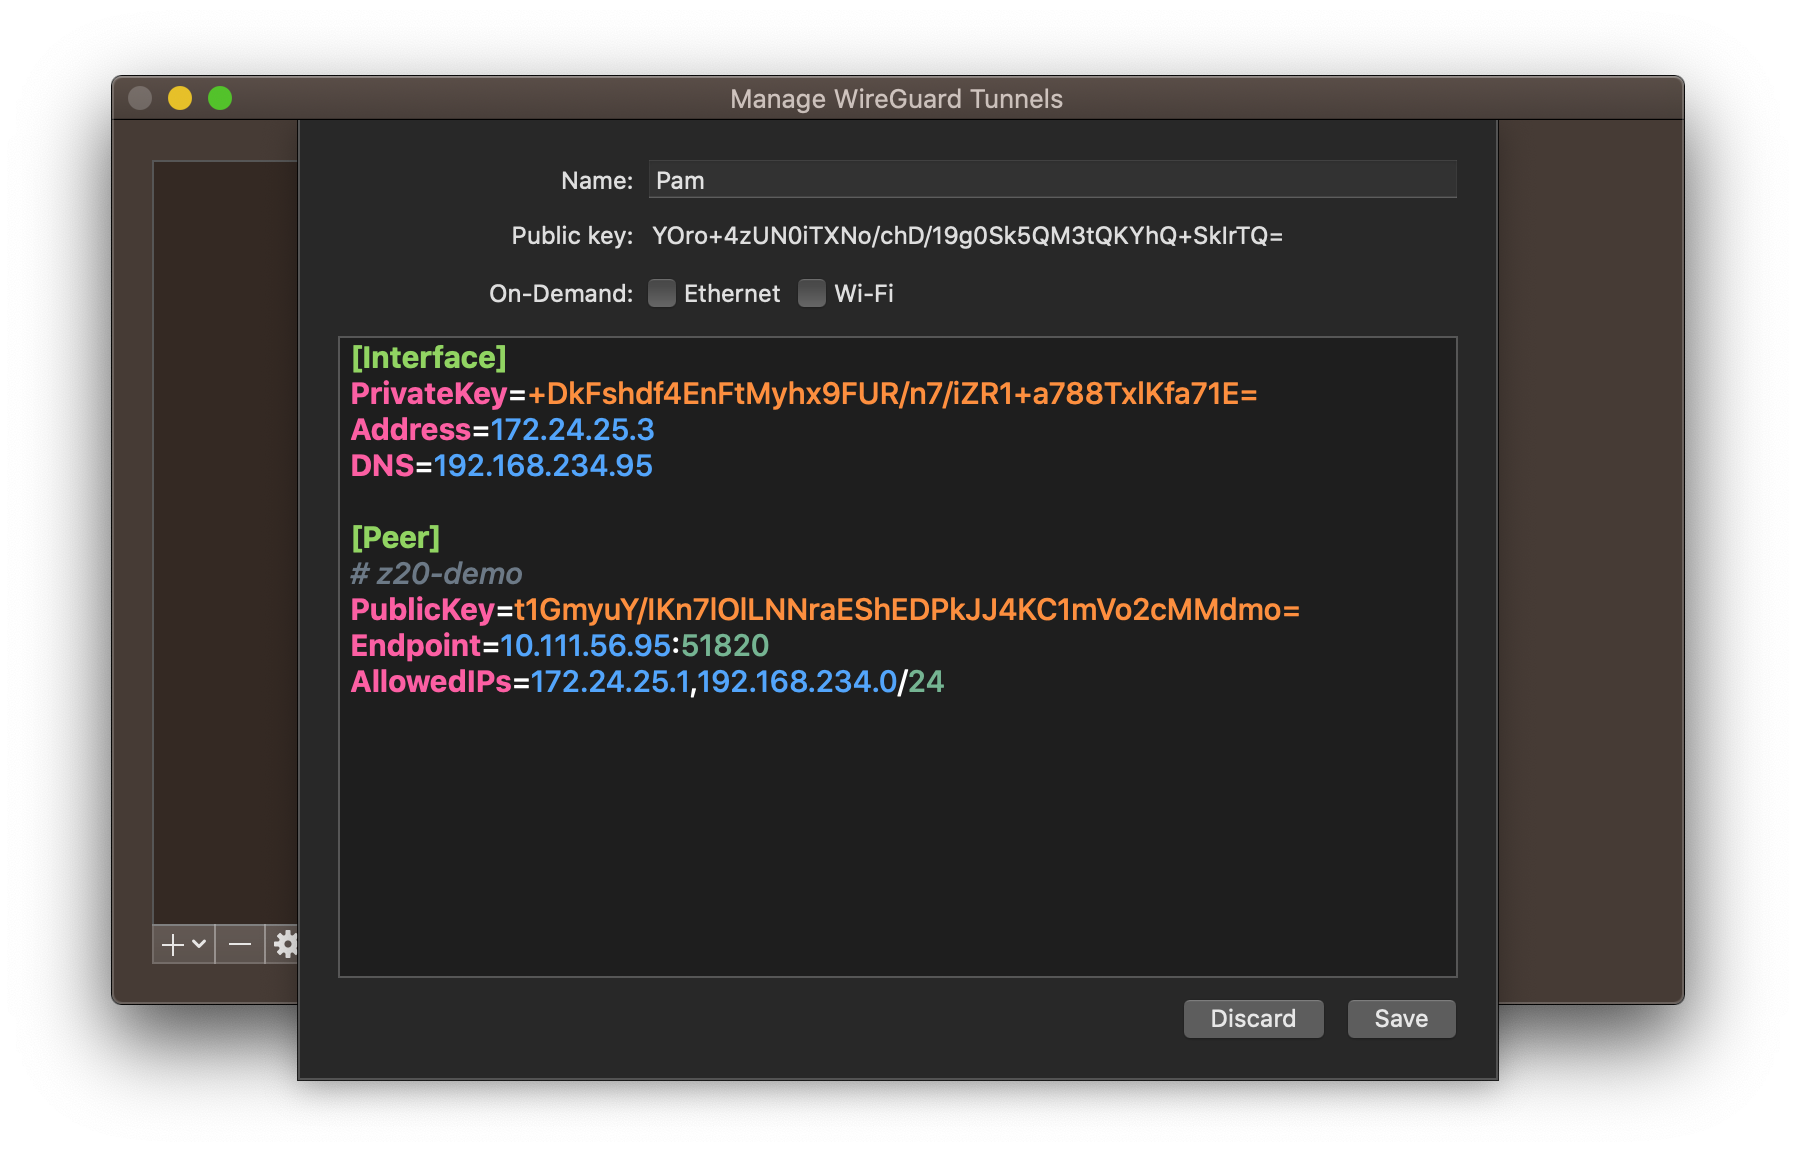
Task: Click the remove tunnel minus button
Action: [x=240, y=944]
